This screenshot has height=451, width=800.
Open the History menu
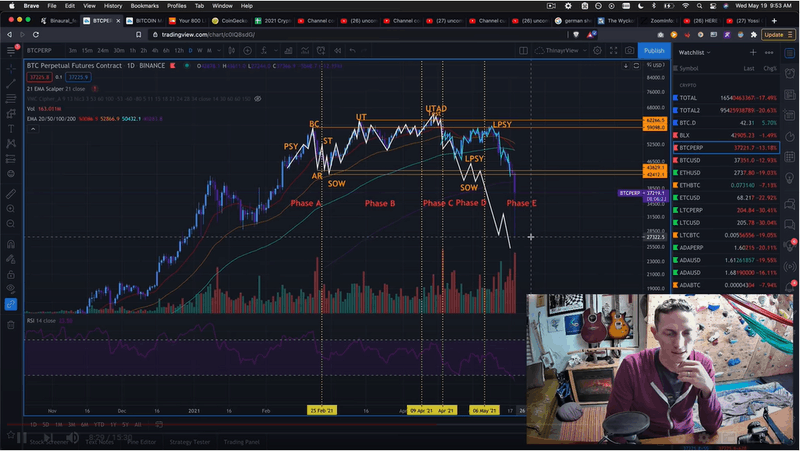click(x=113, y=6)
